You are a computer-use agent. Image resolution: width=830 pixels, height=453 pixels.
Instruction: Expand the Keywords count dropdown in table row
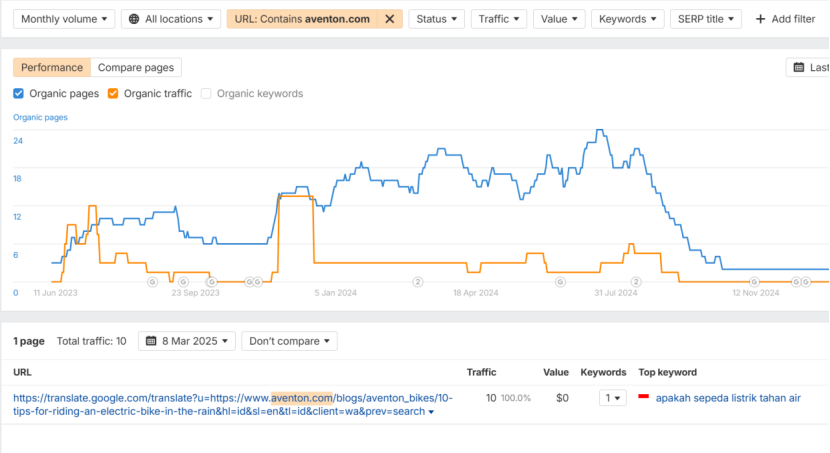pyautogui.click(x=611, y=398)
